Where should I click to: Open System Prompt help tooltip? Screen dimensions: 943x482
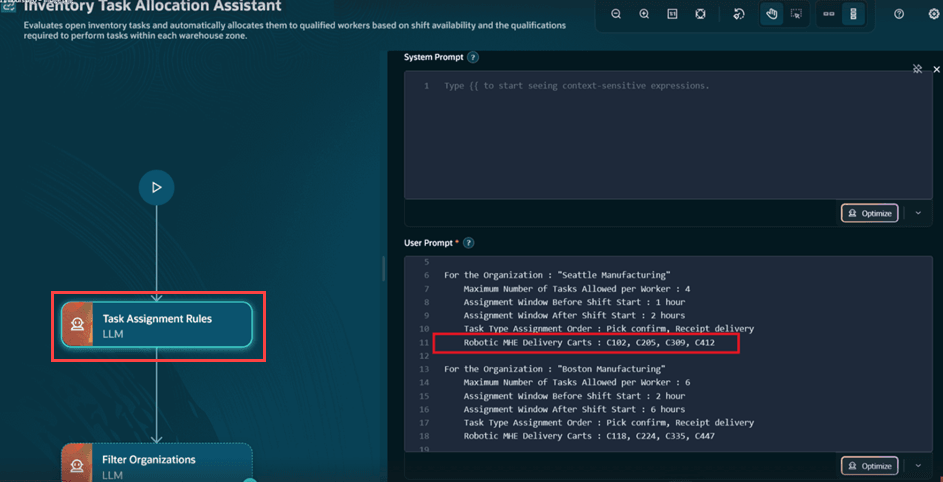(473, 58)
